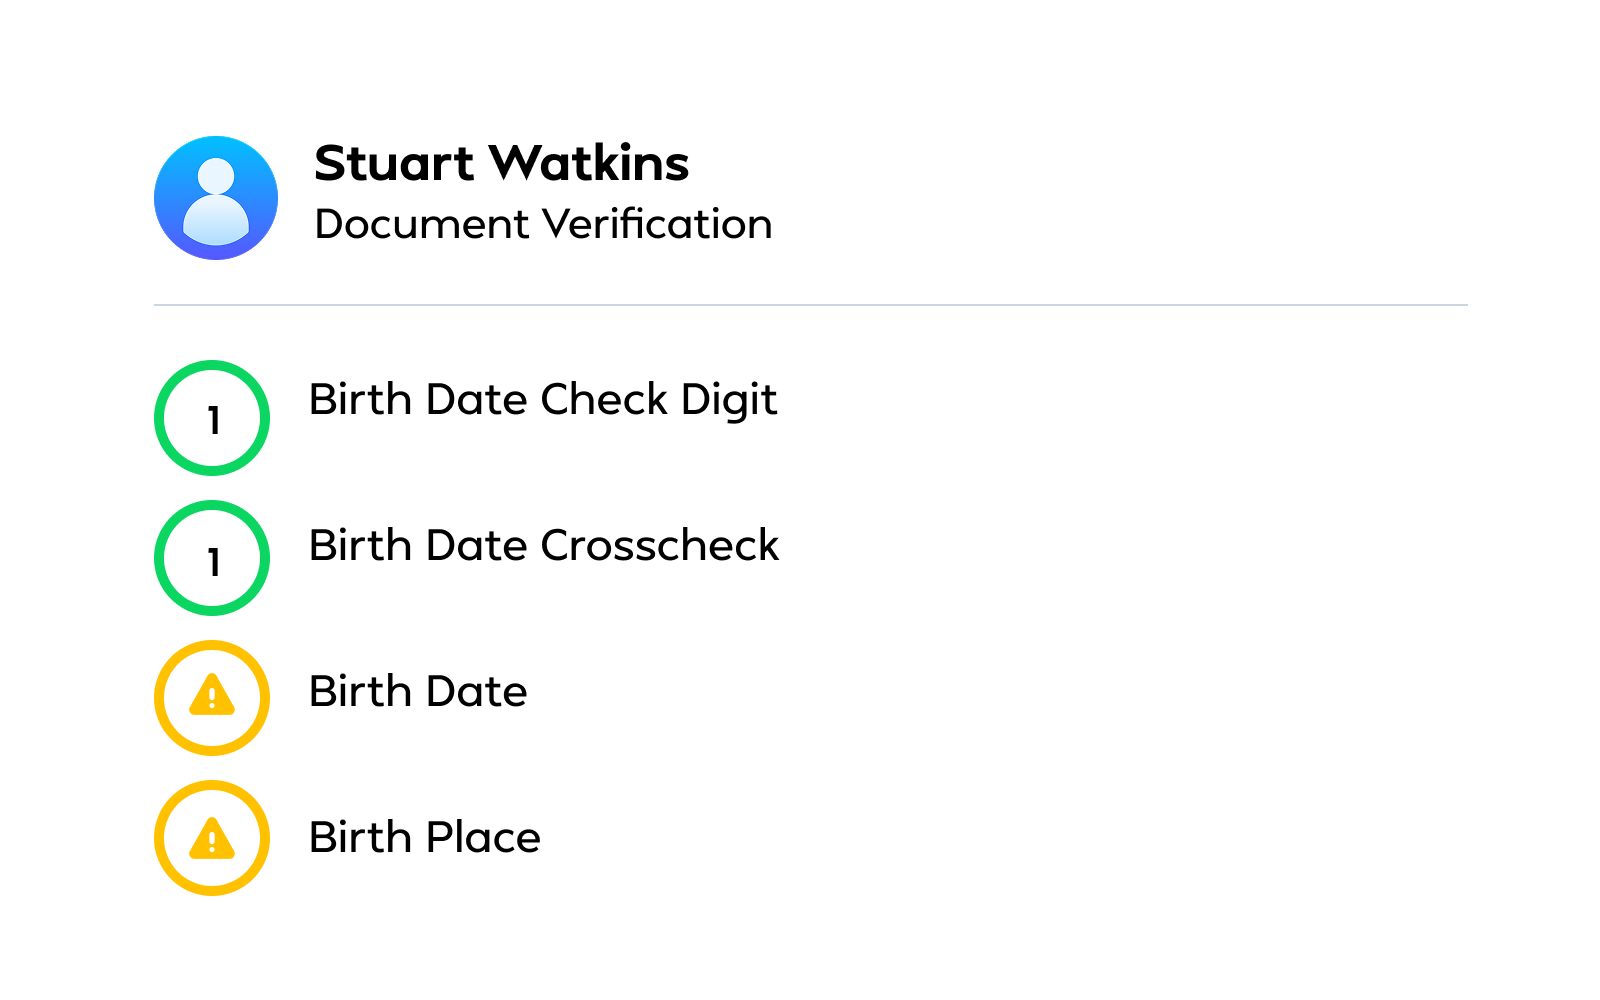Click the yellow warning icon beside Birth Date

(211, 697)
